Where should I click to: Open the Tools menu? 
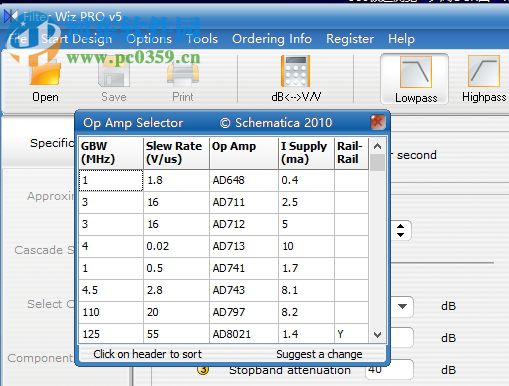point(202,39)
